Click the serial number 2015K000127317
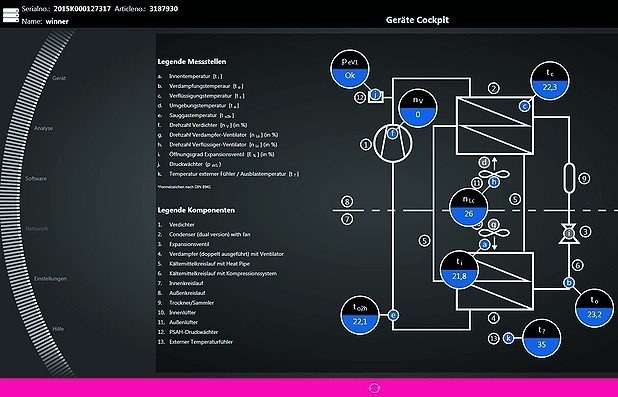The height and width of the screenshot is (397, 618). (82, 8)
